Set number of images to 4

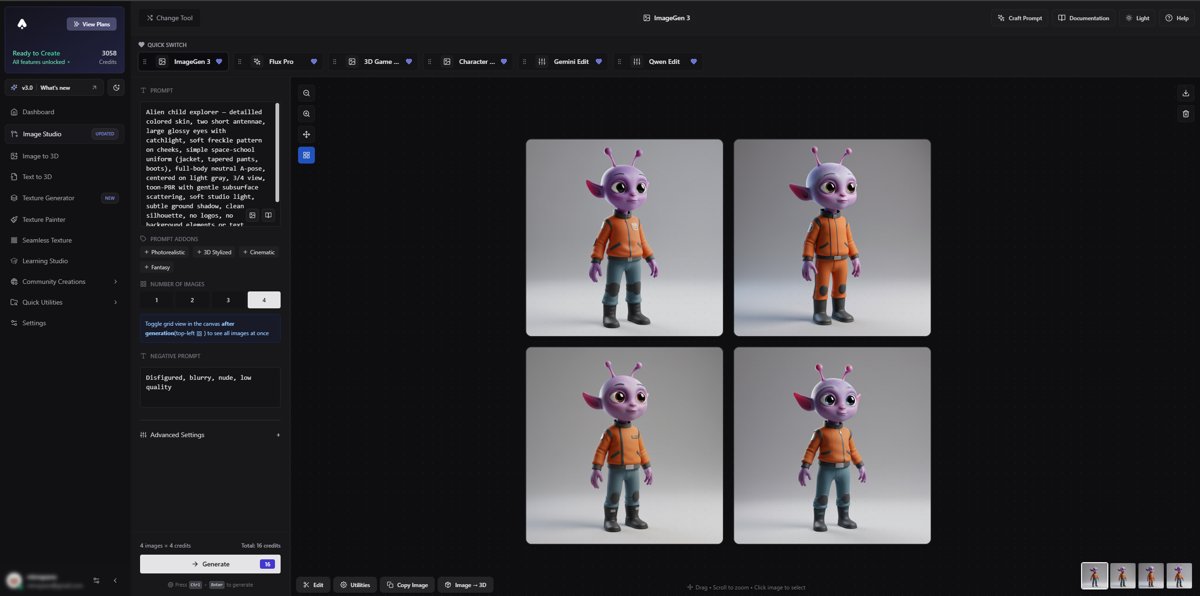[x=264, y=300]
